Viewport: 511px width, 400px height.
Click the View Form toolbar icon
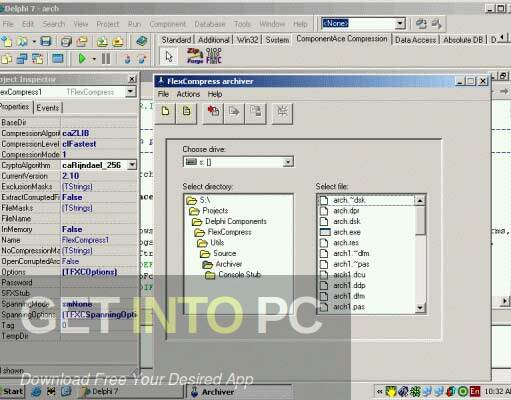22,59
